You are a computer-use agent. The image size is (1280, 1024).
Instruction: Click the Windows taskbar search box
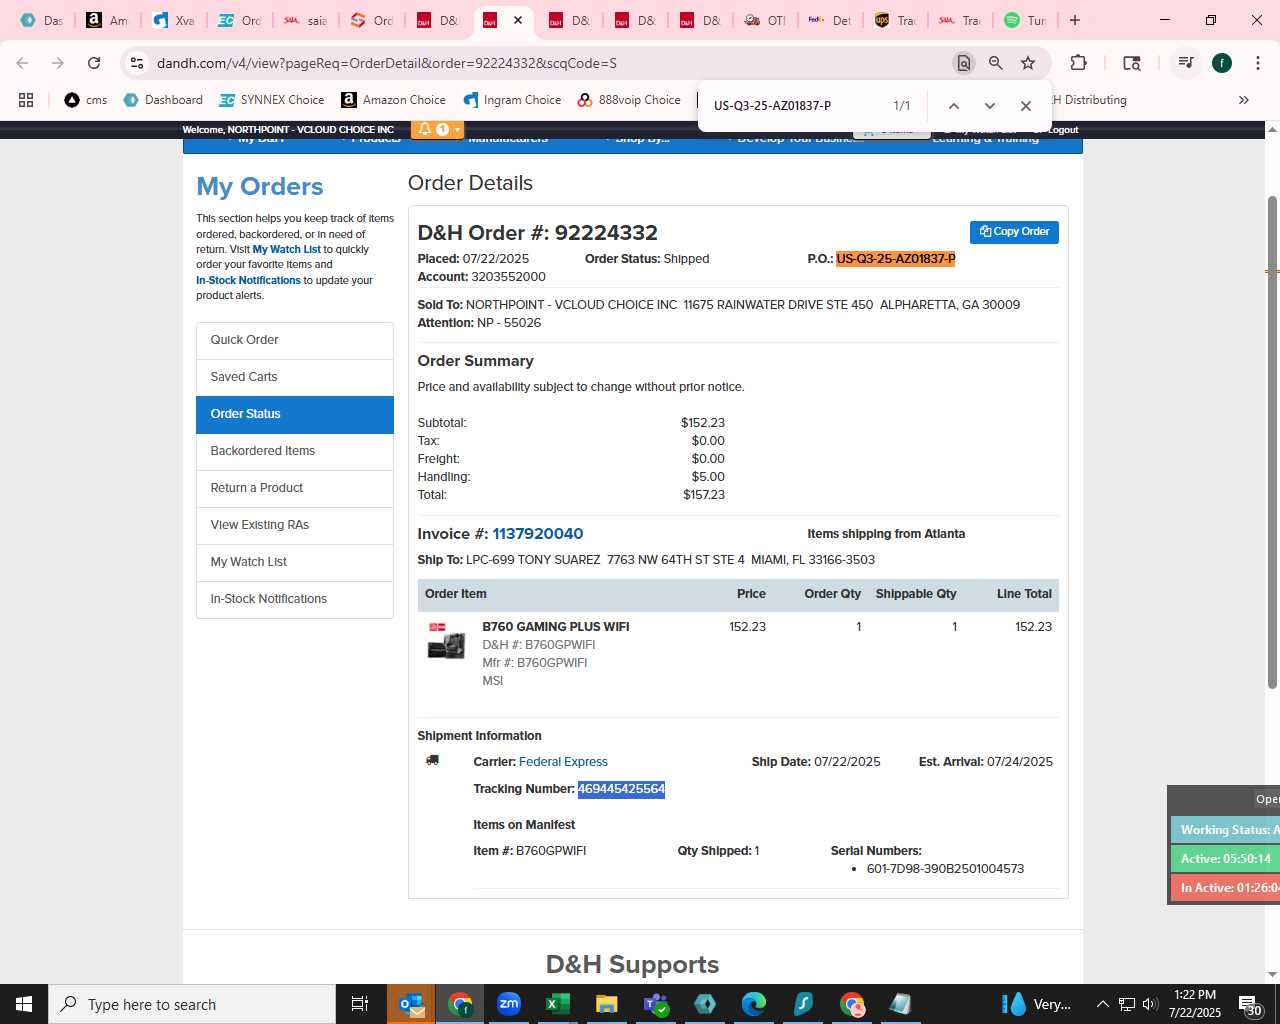click(192, 1004)
